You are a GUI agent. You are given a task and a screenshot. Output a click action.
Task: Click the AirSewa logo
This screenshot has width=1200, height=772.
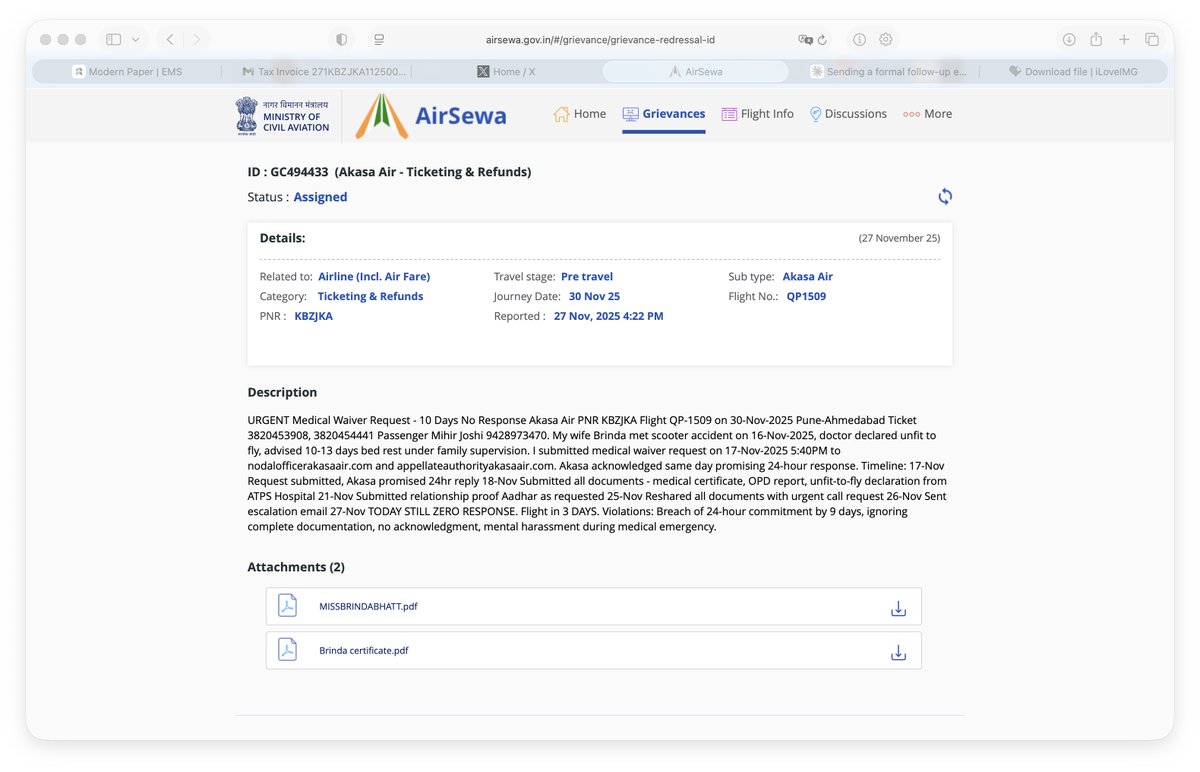[x=432, y=115]
